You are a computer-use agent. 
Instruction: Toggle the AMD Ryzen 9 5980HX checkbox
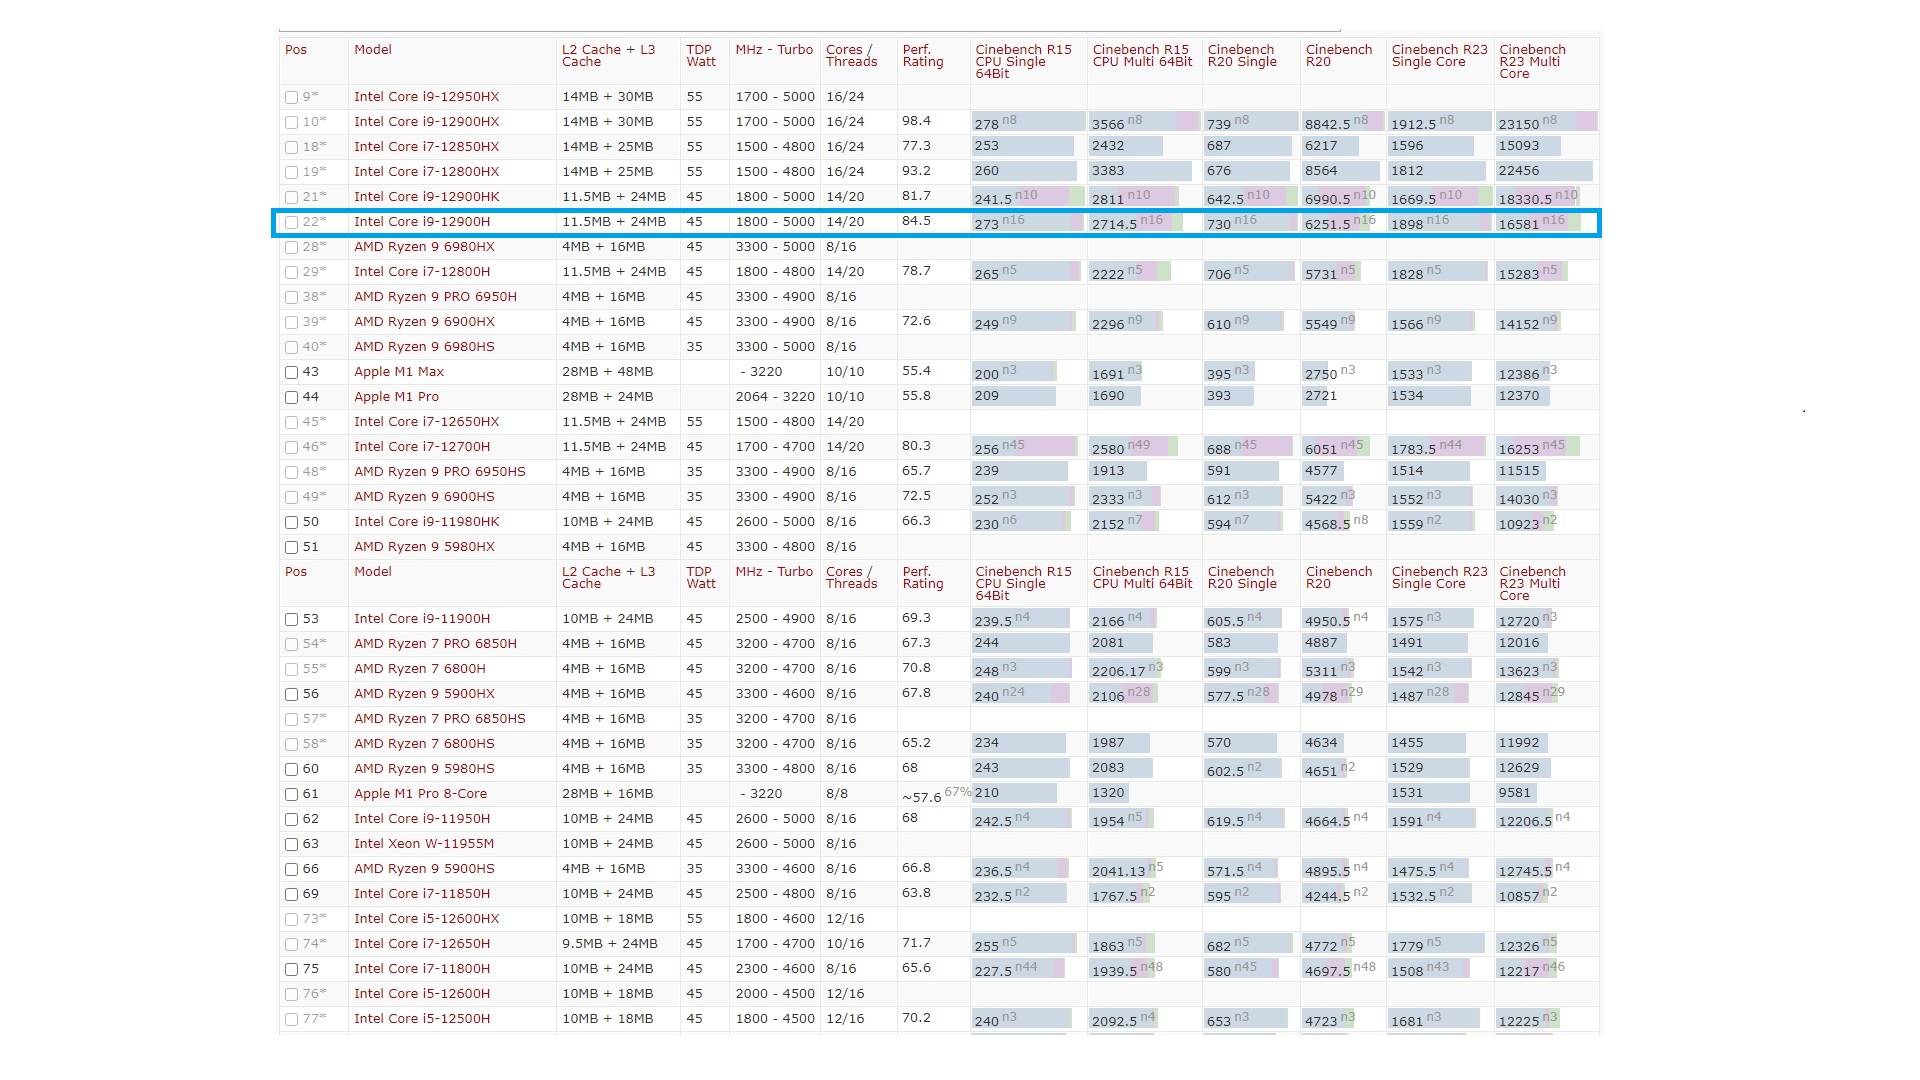pyautogui.click(x=292, y=547)
